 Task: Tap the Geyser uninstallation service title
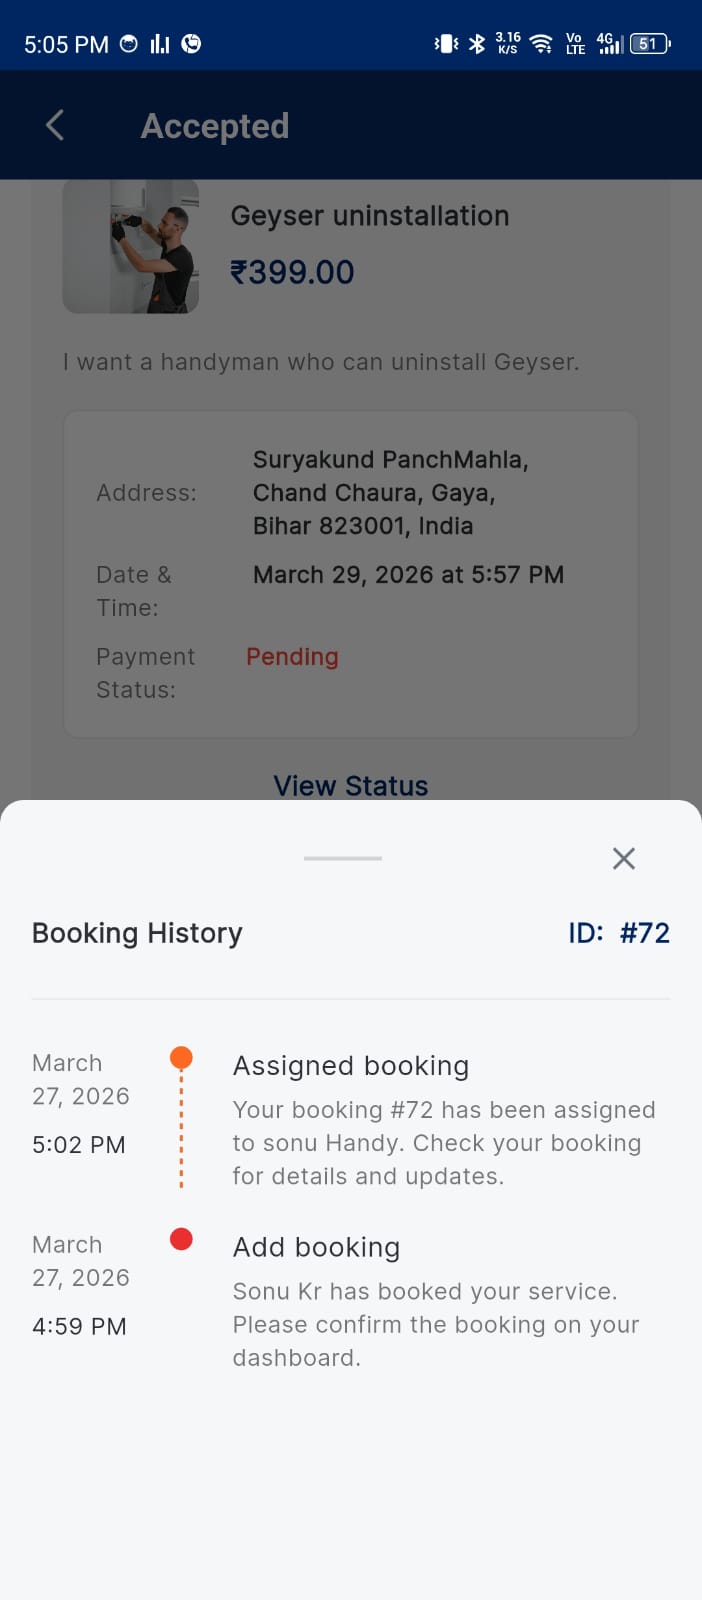[369, 216]
